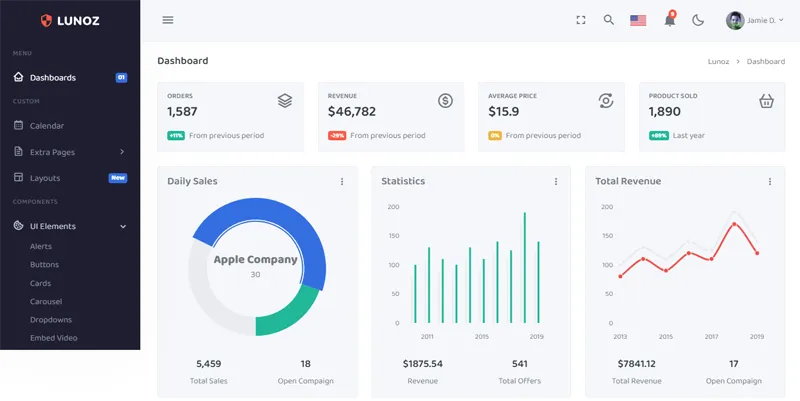Screen dimensions: 800x401
Task: Open Daily Sales card options menu
Action: pos(342,182)
